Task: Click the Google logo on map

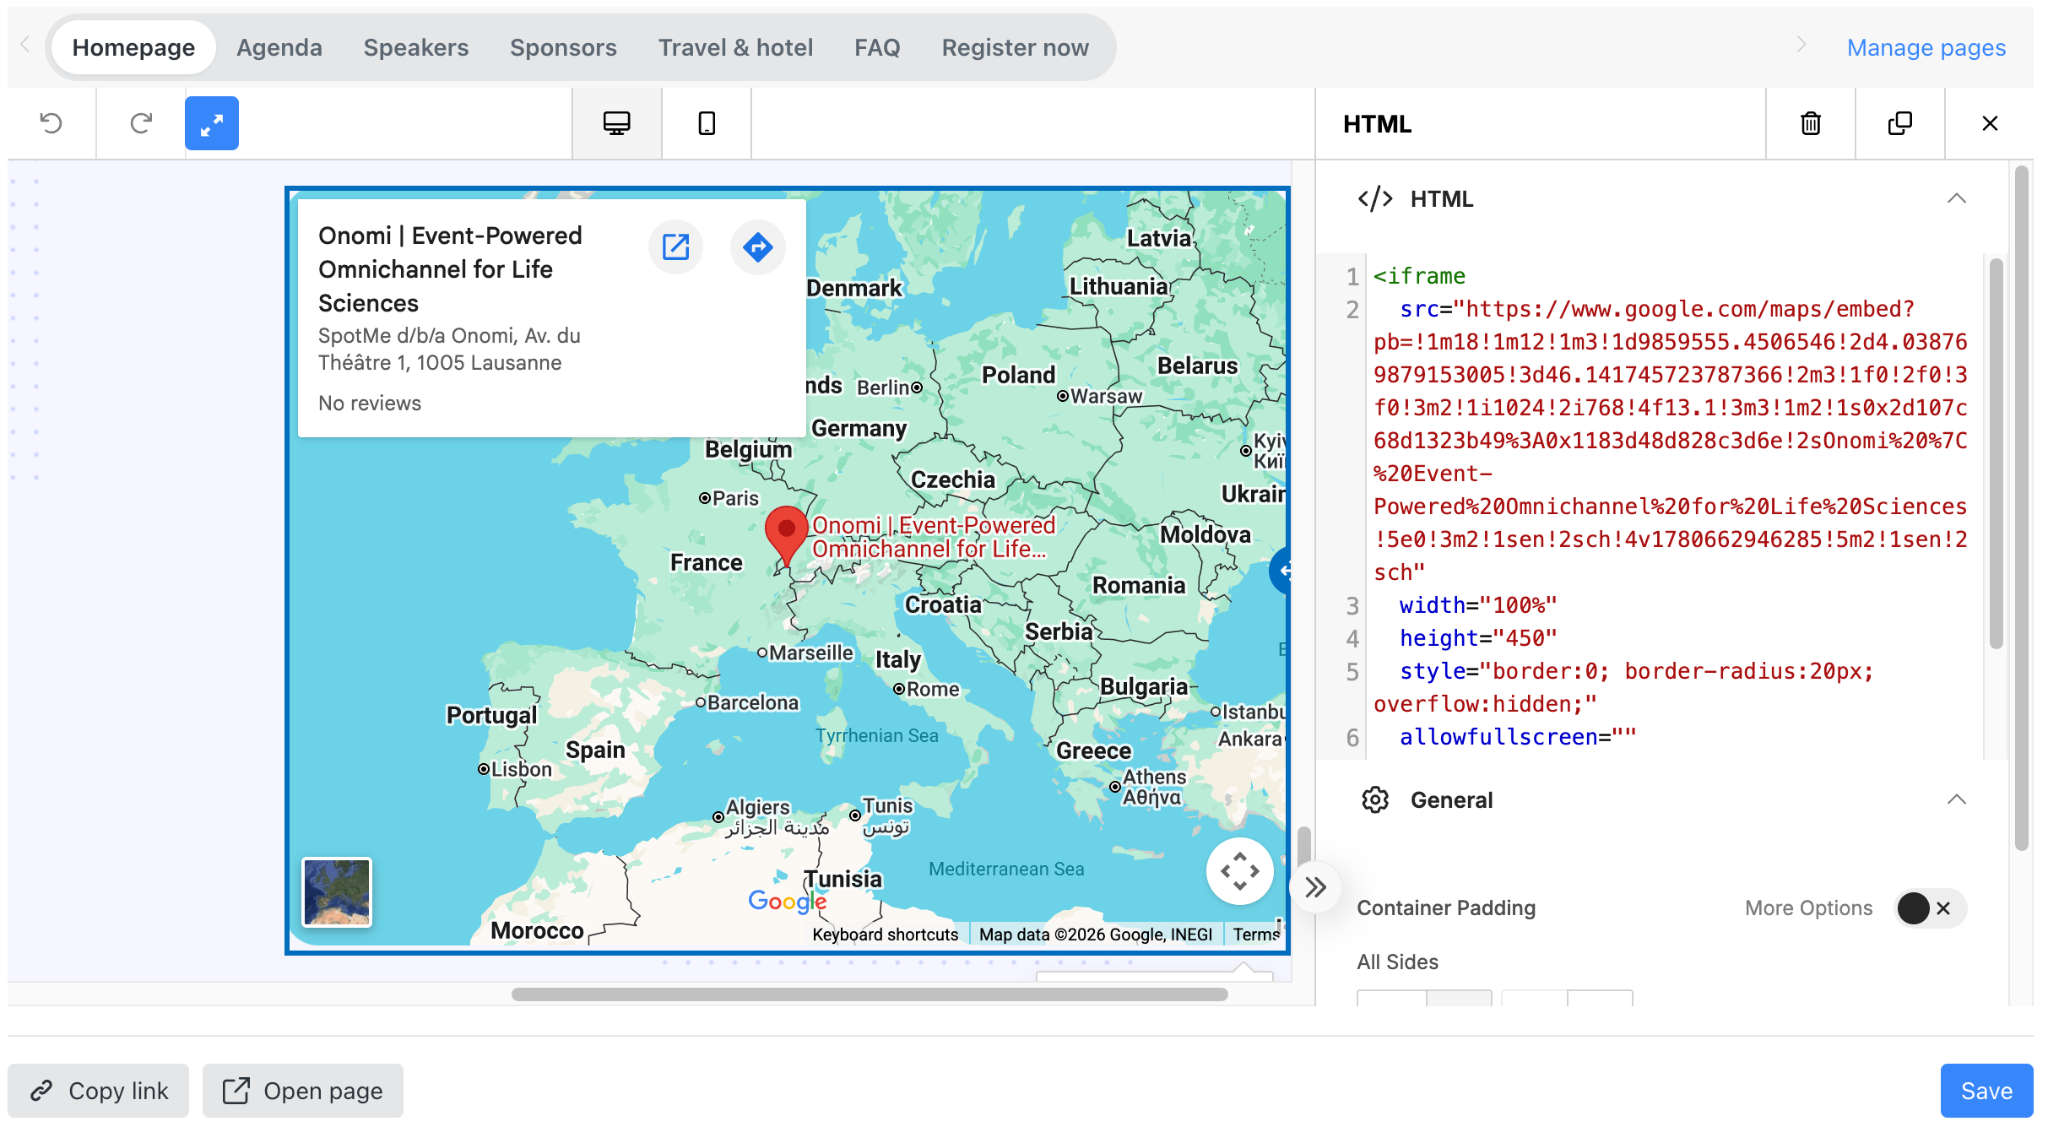Action: [x=787, y=901]
